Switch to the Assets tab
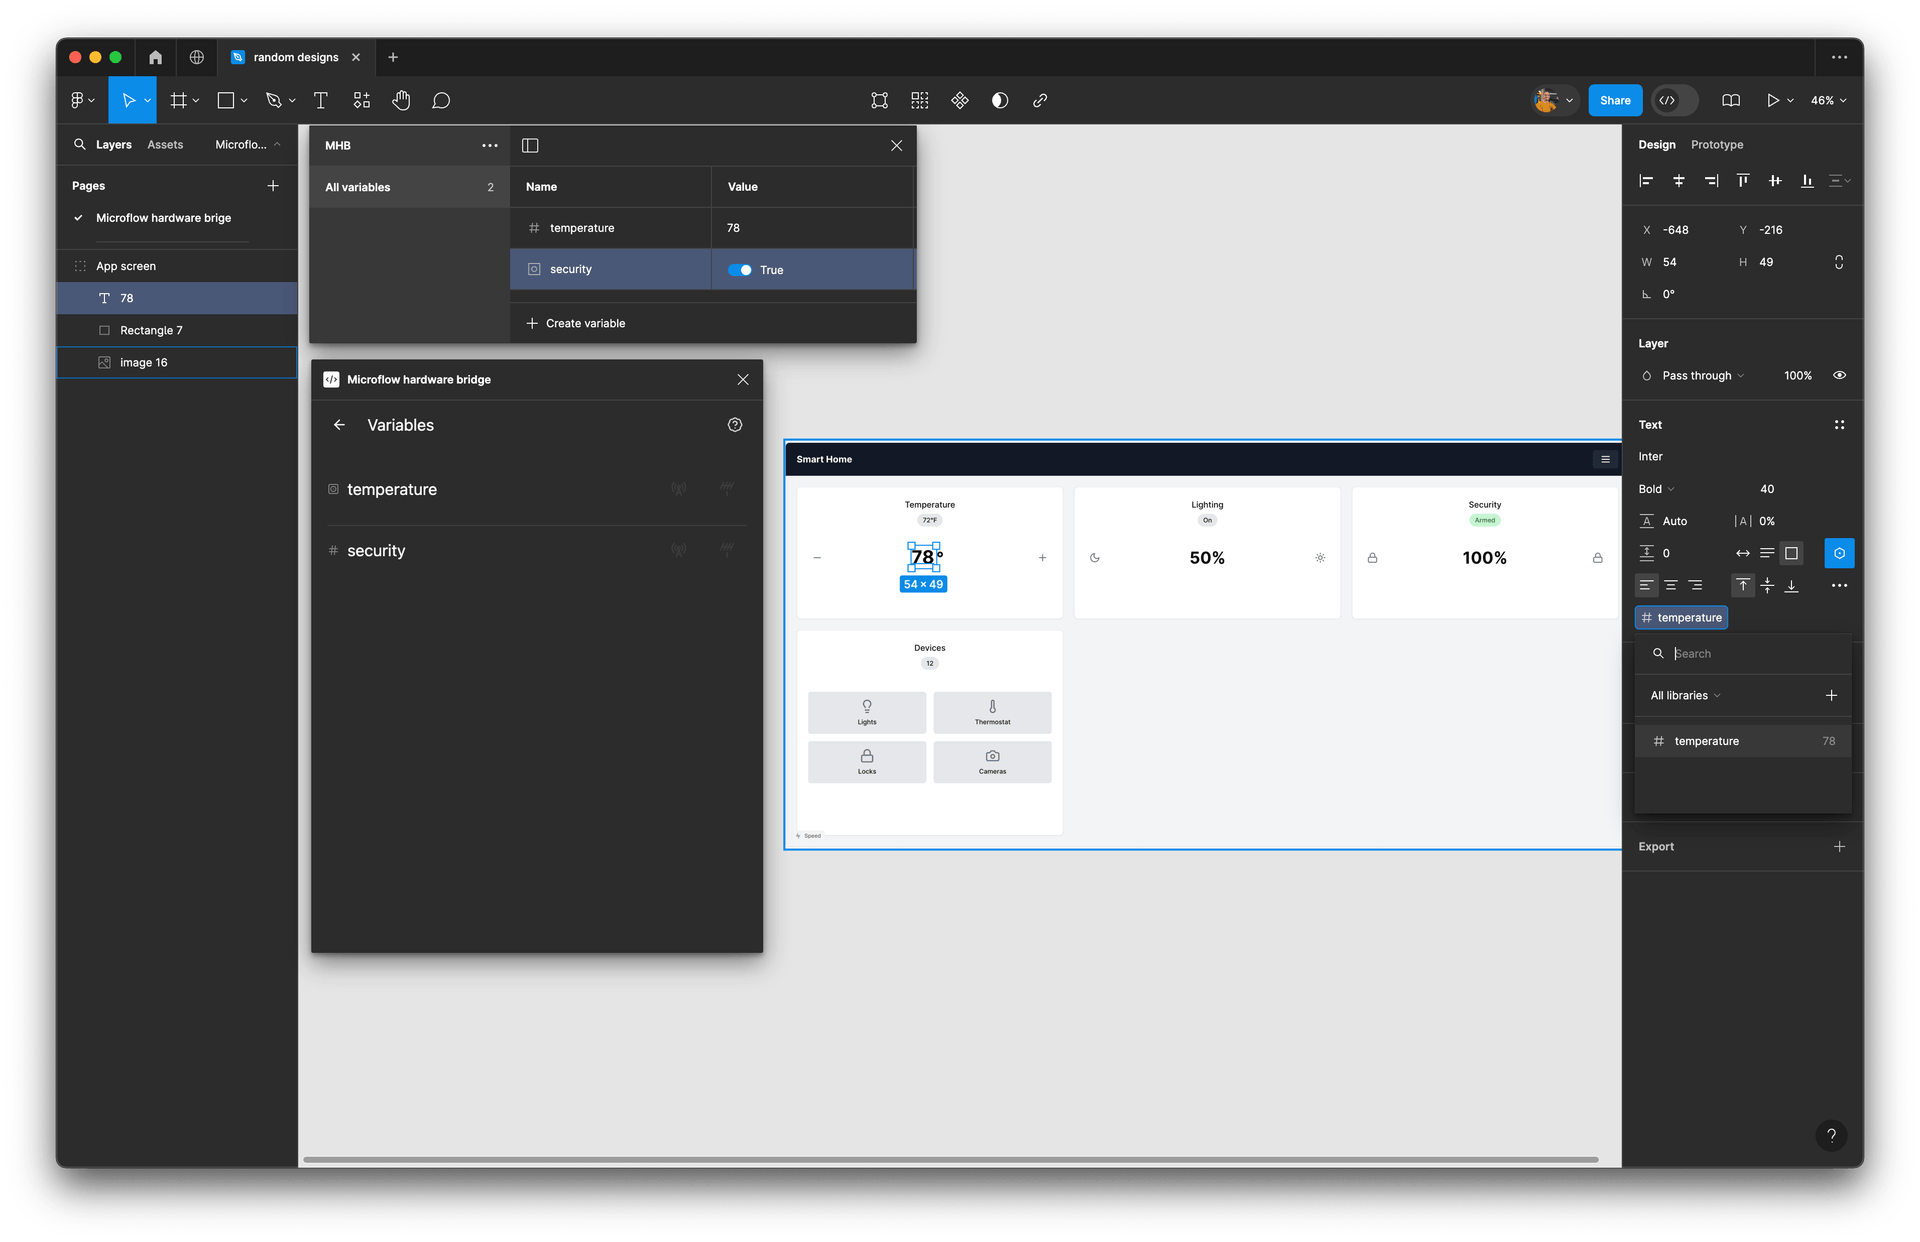The height and width of the screenshot is (1242, 1920). coord(165,144)
